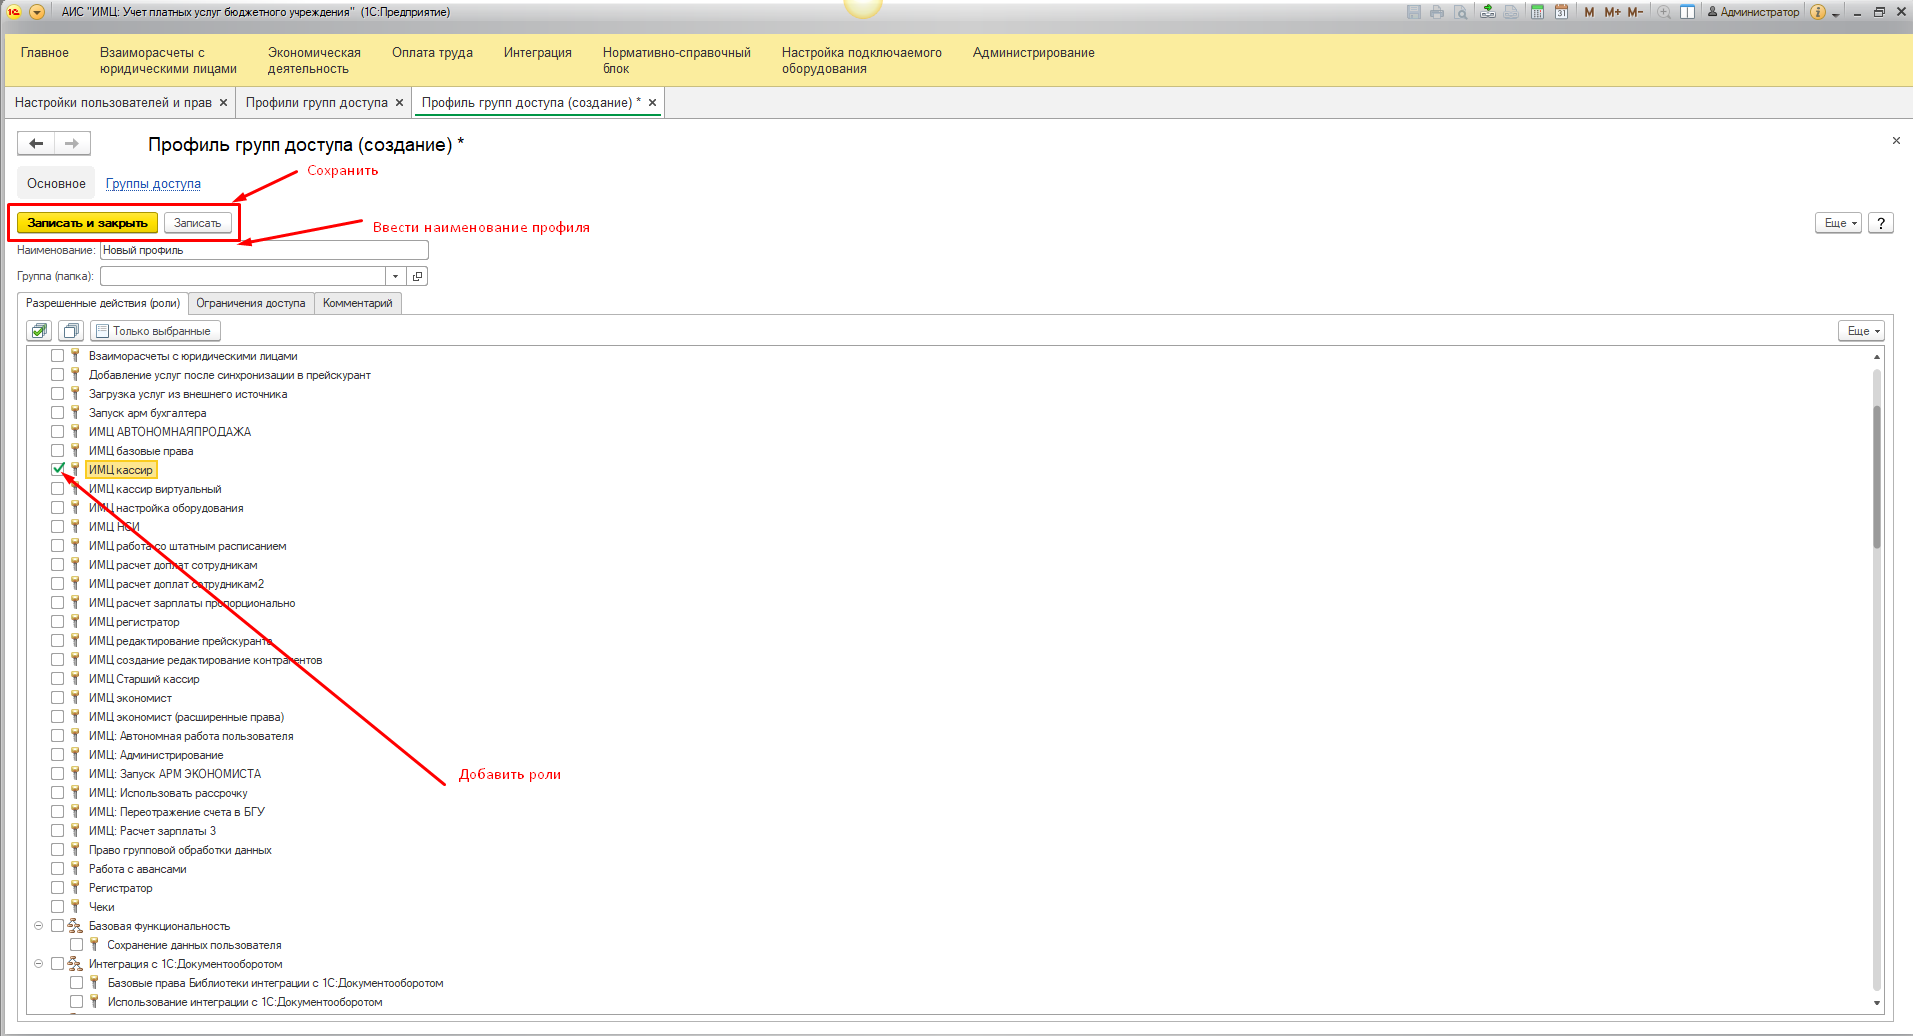Screen dimensions: 1913x1036
Task: Click the back arrow navigation button
Action: 36,144
